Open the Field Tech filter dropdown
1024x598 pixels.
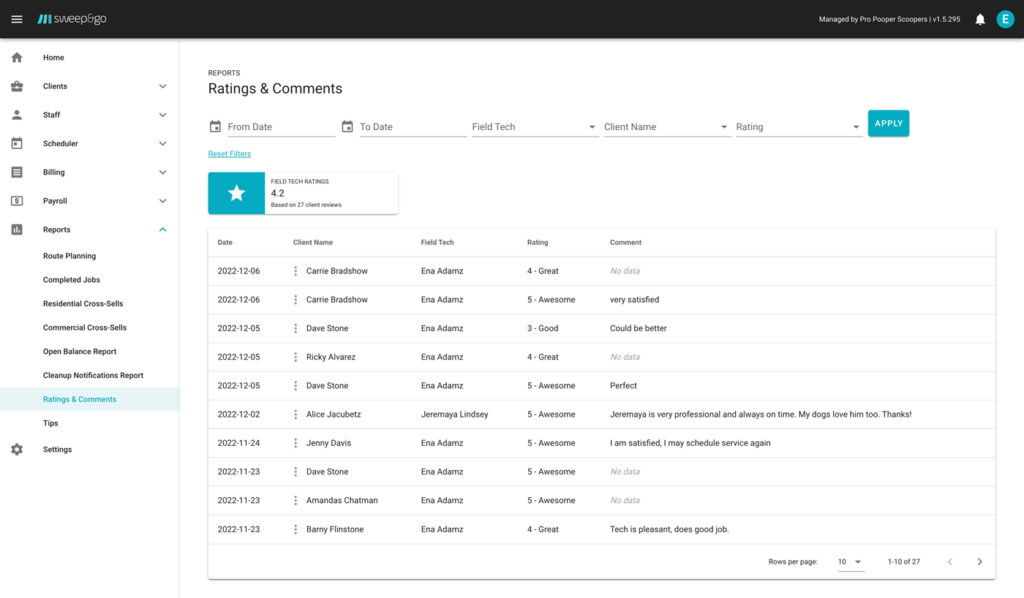[534, 127]
